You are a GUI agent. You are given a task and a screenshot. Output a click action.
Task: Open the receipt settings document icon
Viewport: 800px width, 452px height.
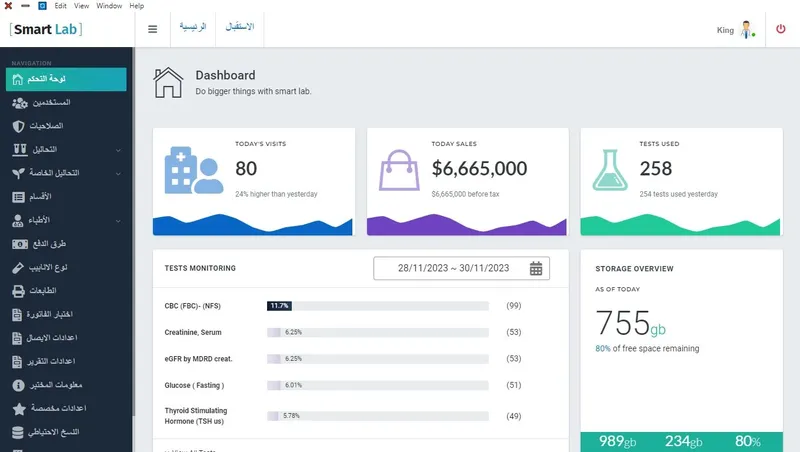(x=17, y=338)
